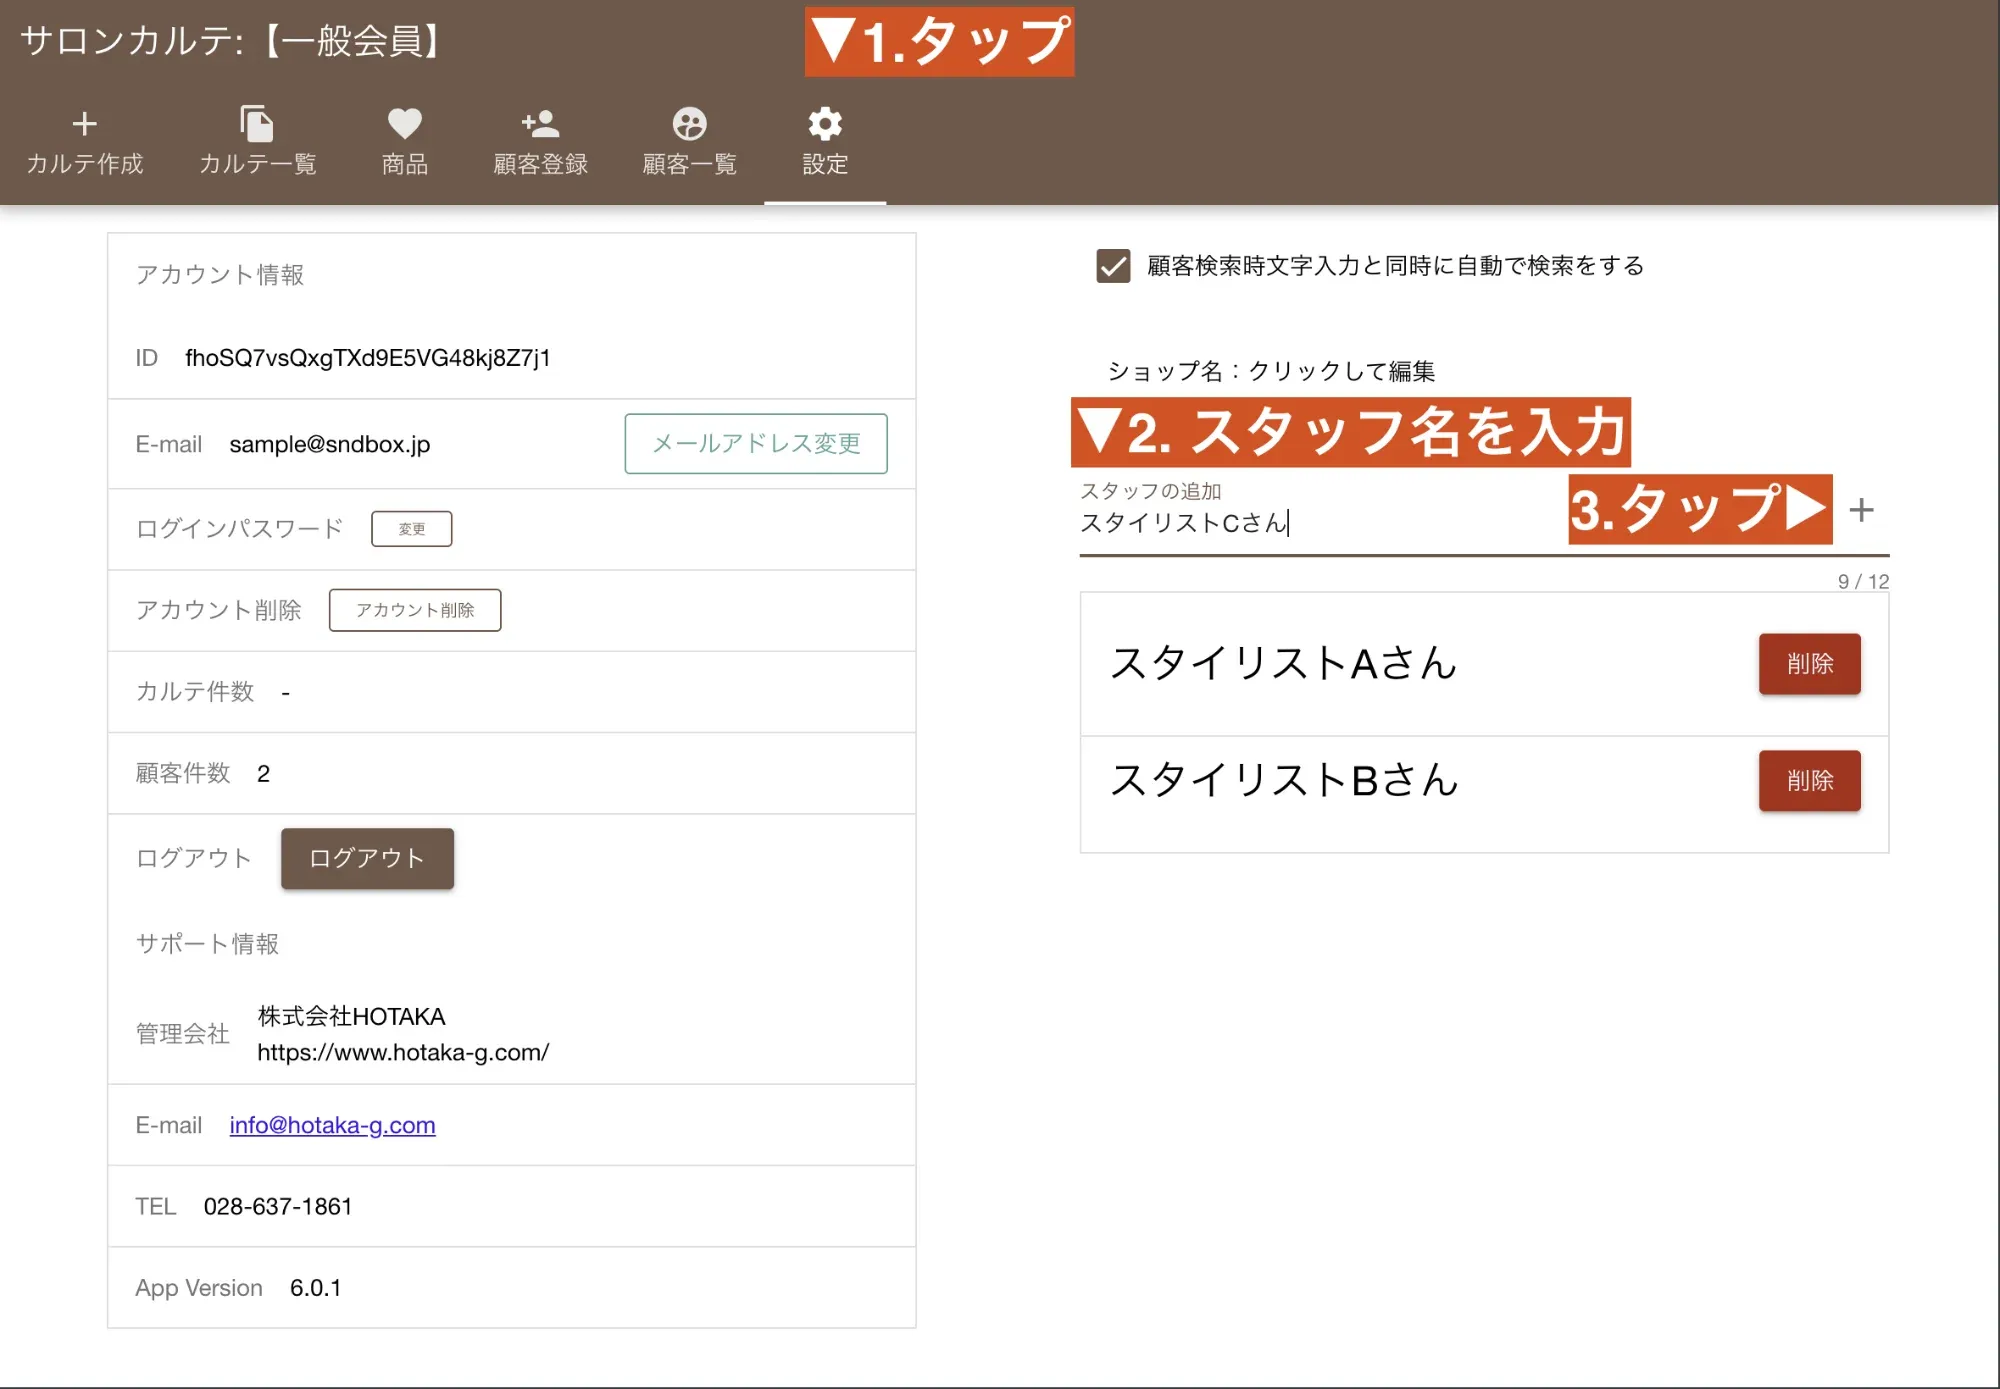Disable the automatic customer search checkbox
2000x1389 pixels.
pyautogui.click(x=1112, y=266)
